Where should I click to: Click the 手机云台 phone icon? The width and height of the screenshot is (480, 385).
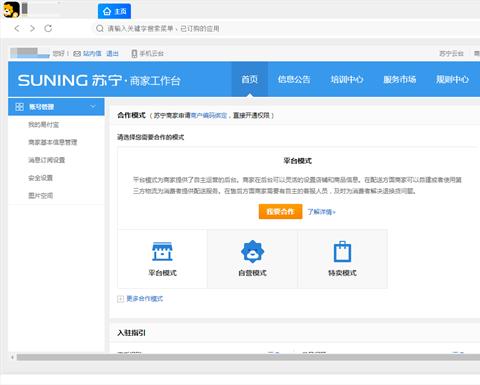pos(134,53)
